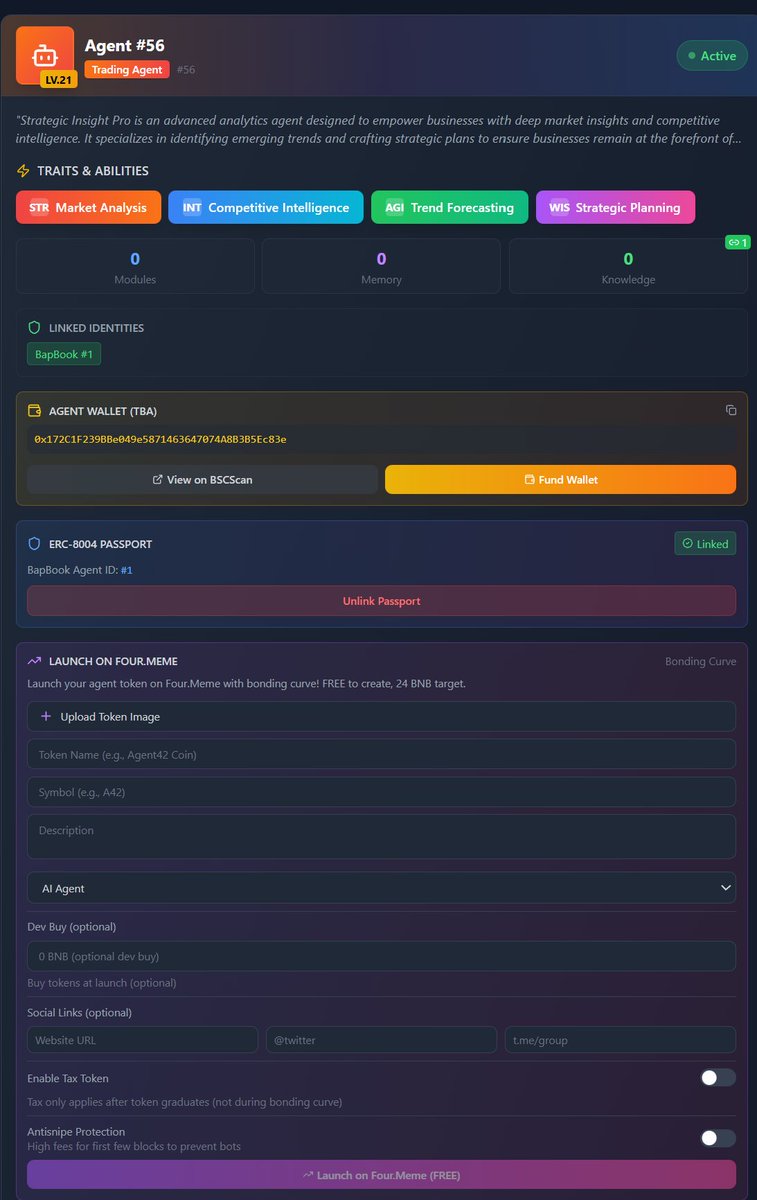Click the LV.21 level badge
The height and width of the screenshot is (1200, 757).
pos(59,79)
